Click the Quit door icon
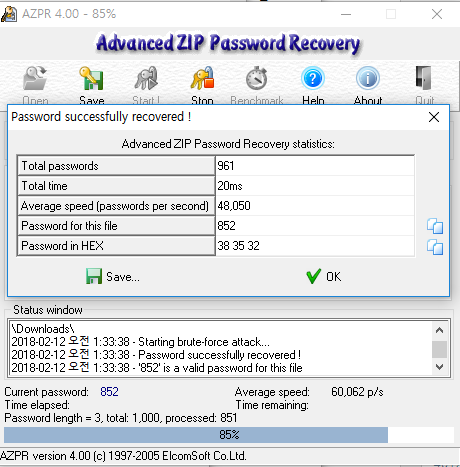The image size is (460, 467). [x=424, y=78]
